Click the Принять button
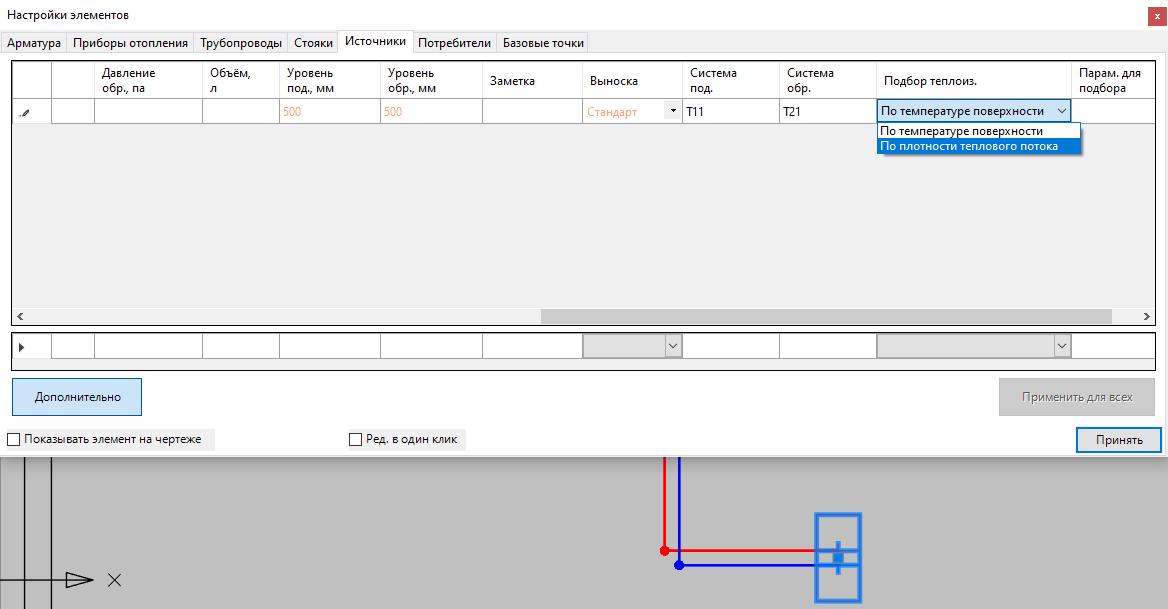This screenshot has height=609, width=1168. pyautogui.click(x=1118, y=440)
